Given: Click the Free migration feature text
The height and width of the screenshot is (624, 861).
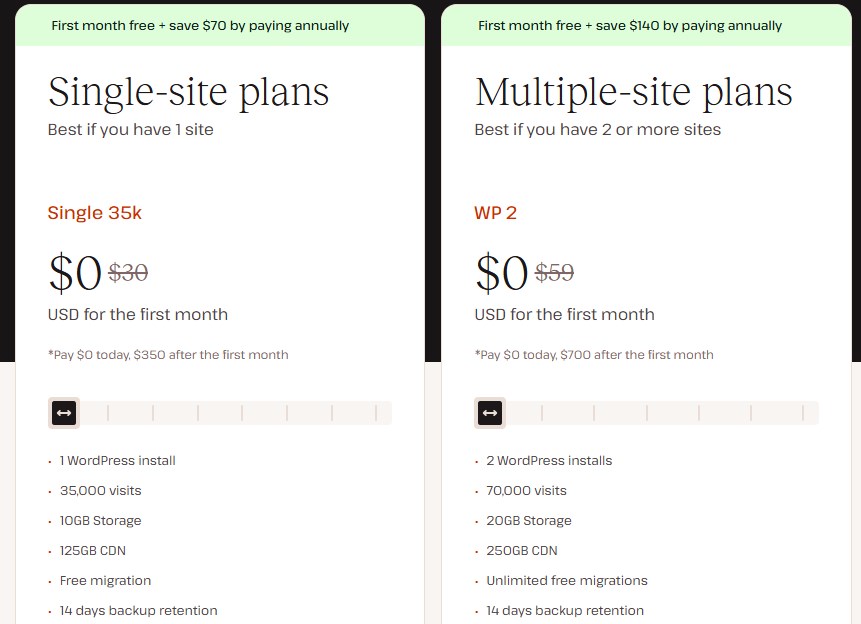Looking at the screenshot, I should pyautogui.click(x=105, y=581).
